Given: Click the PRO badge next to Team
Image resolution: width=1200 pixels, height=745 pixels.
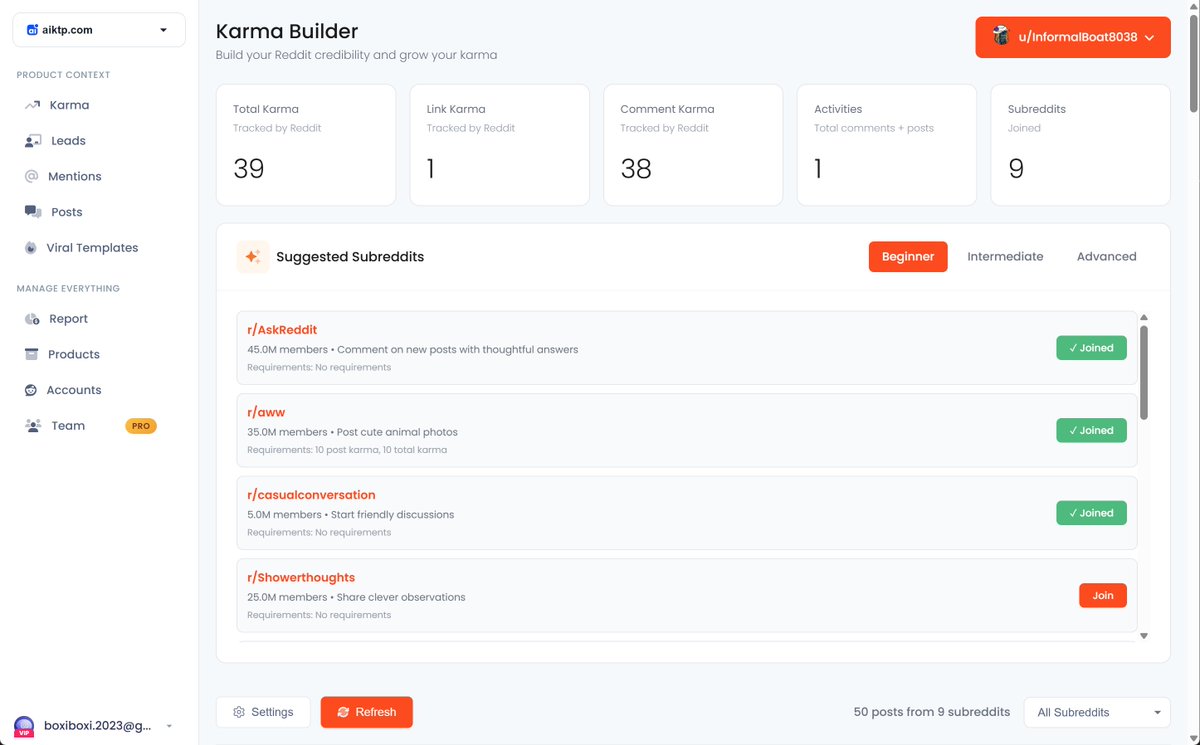Looking at the screenshot, I should click(141, 426).
